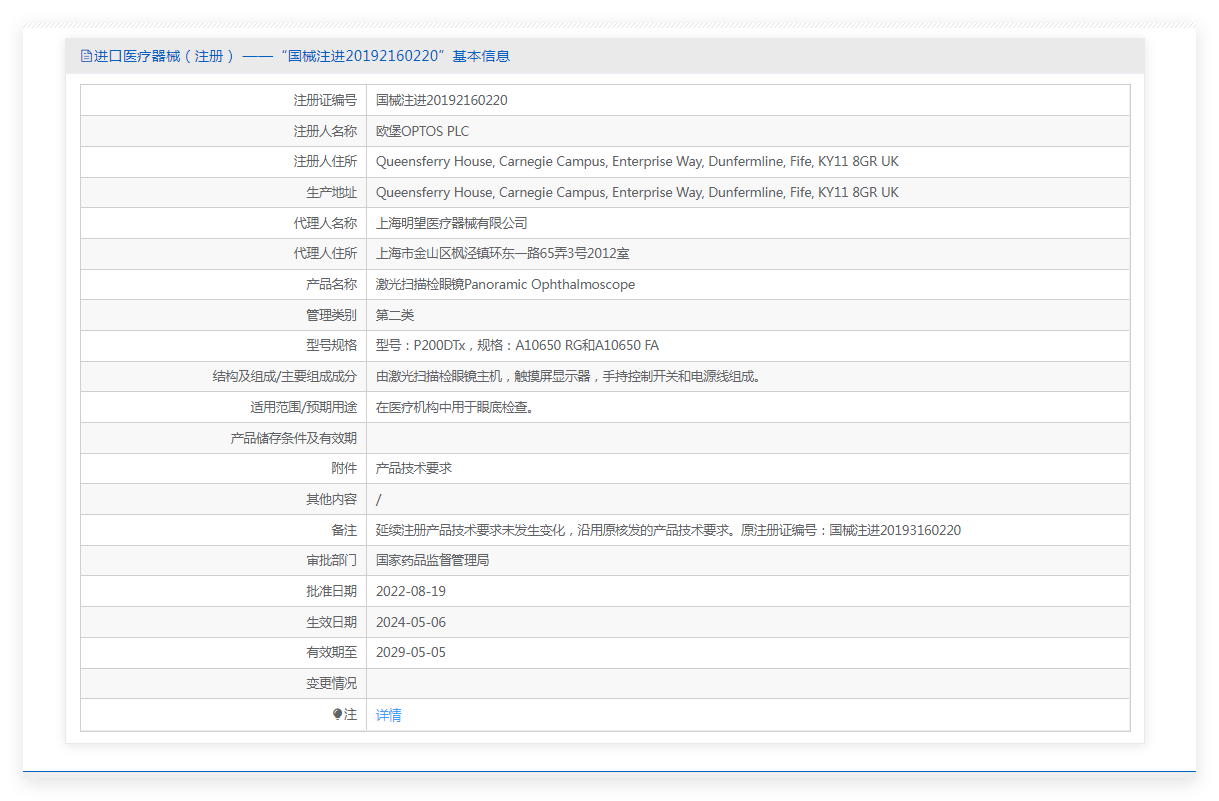Click the 附件 label
Screen dimensions: 1219x801
pyautogui.click(x=344, y=468)
